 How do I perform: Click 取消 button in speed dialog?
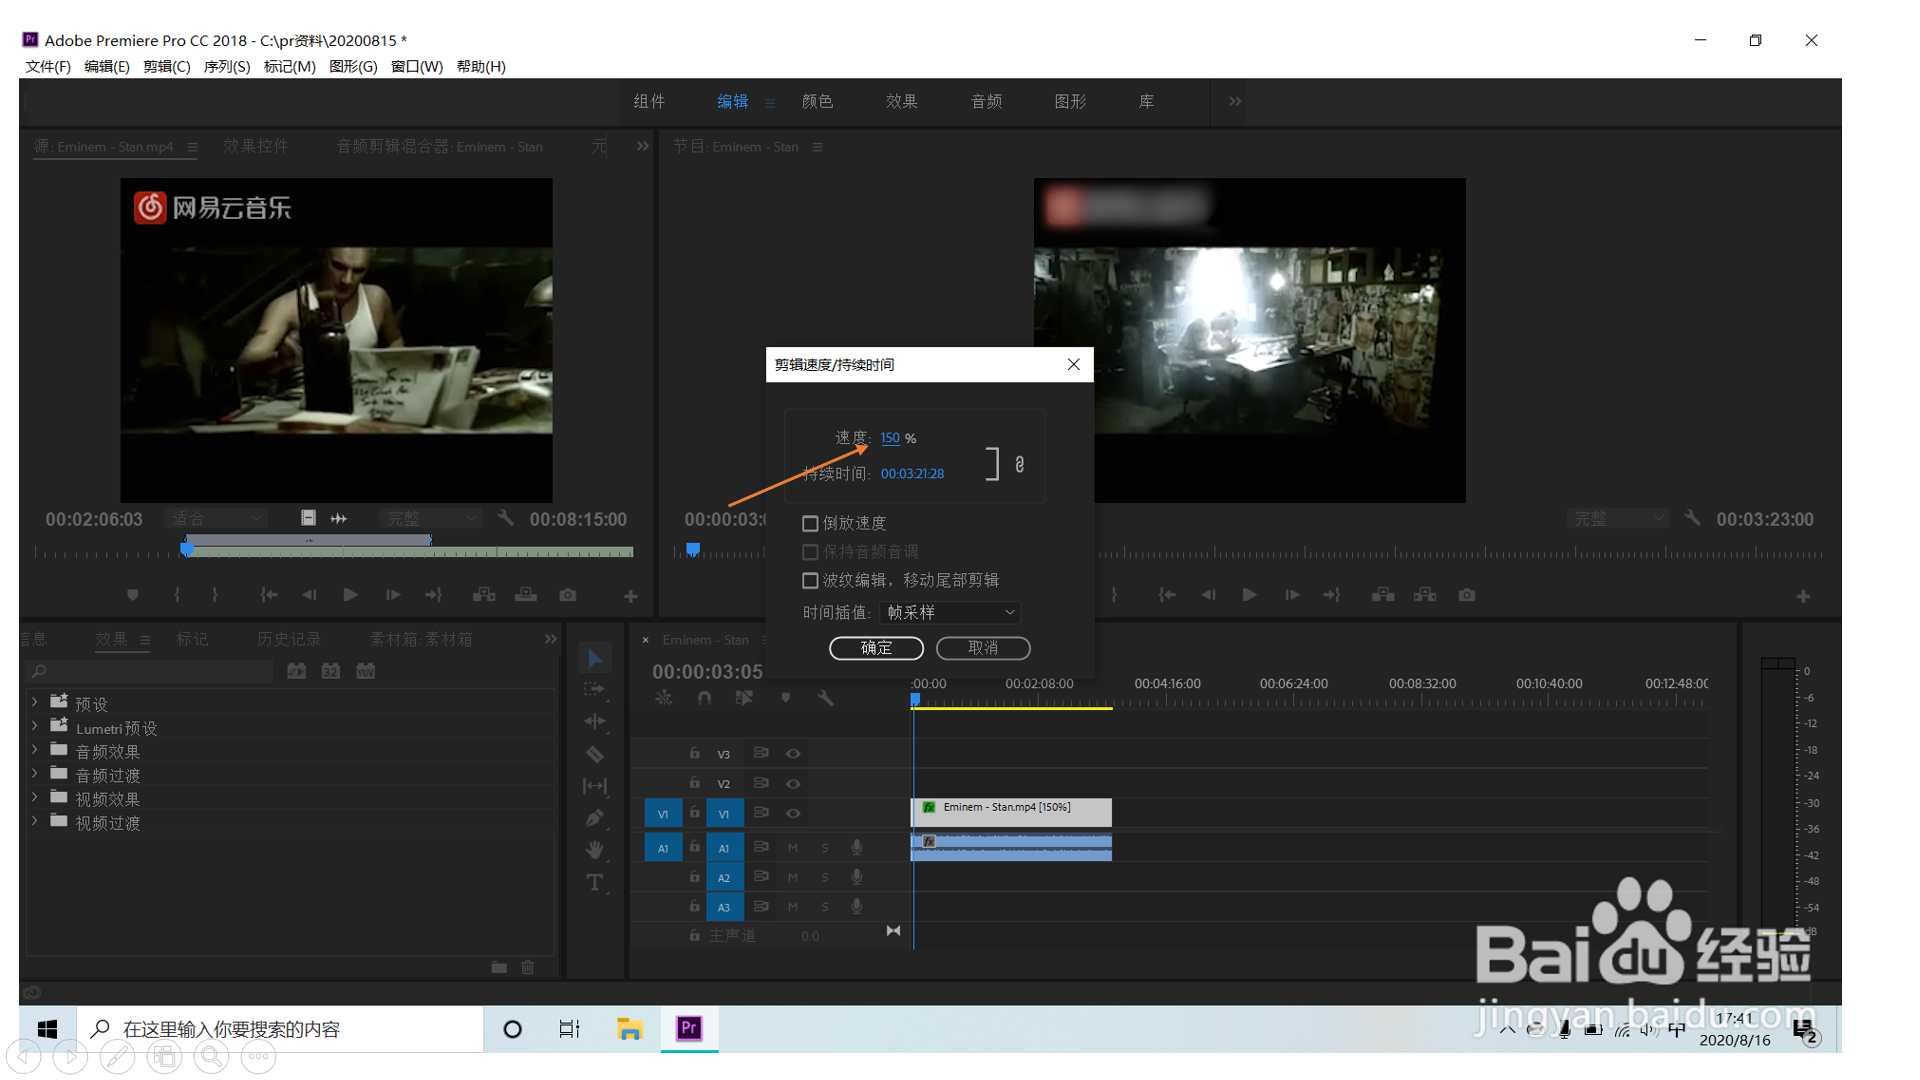[x=983, y=648]
